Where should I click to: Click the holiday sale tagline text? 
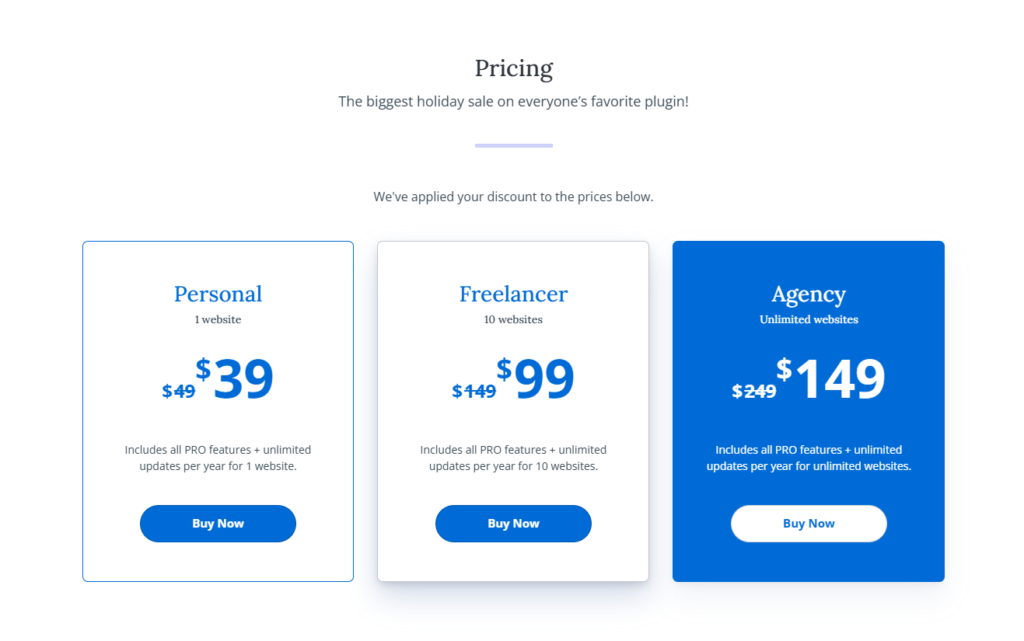(x=513, y=101)
